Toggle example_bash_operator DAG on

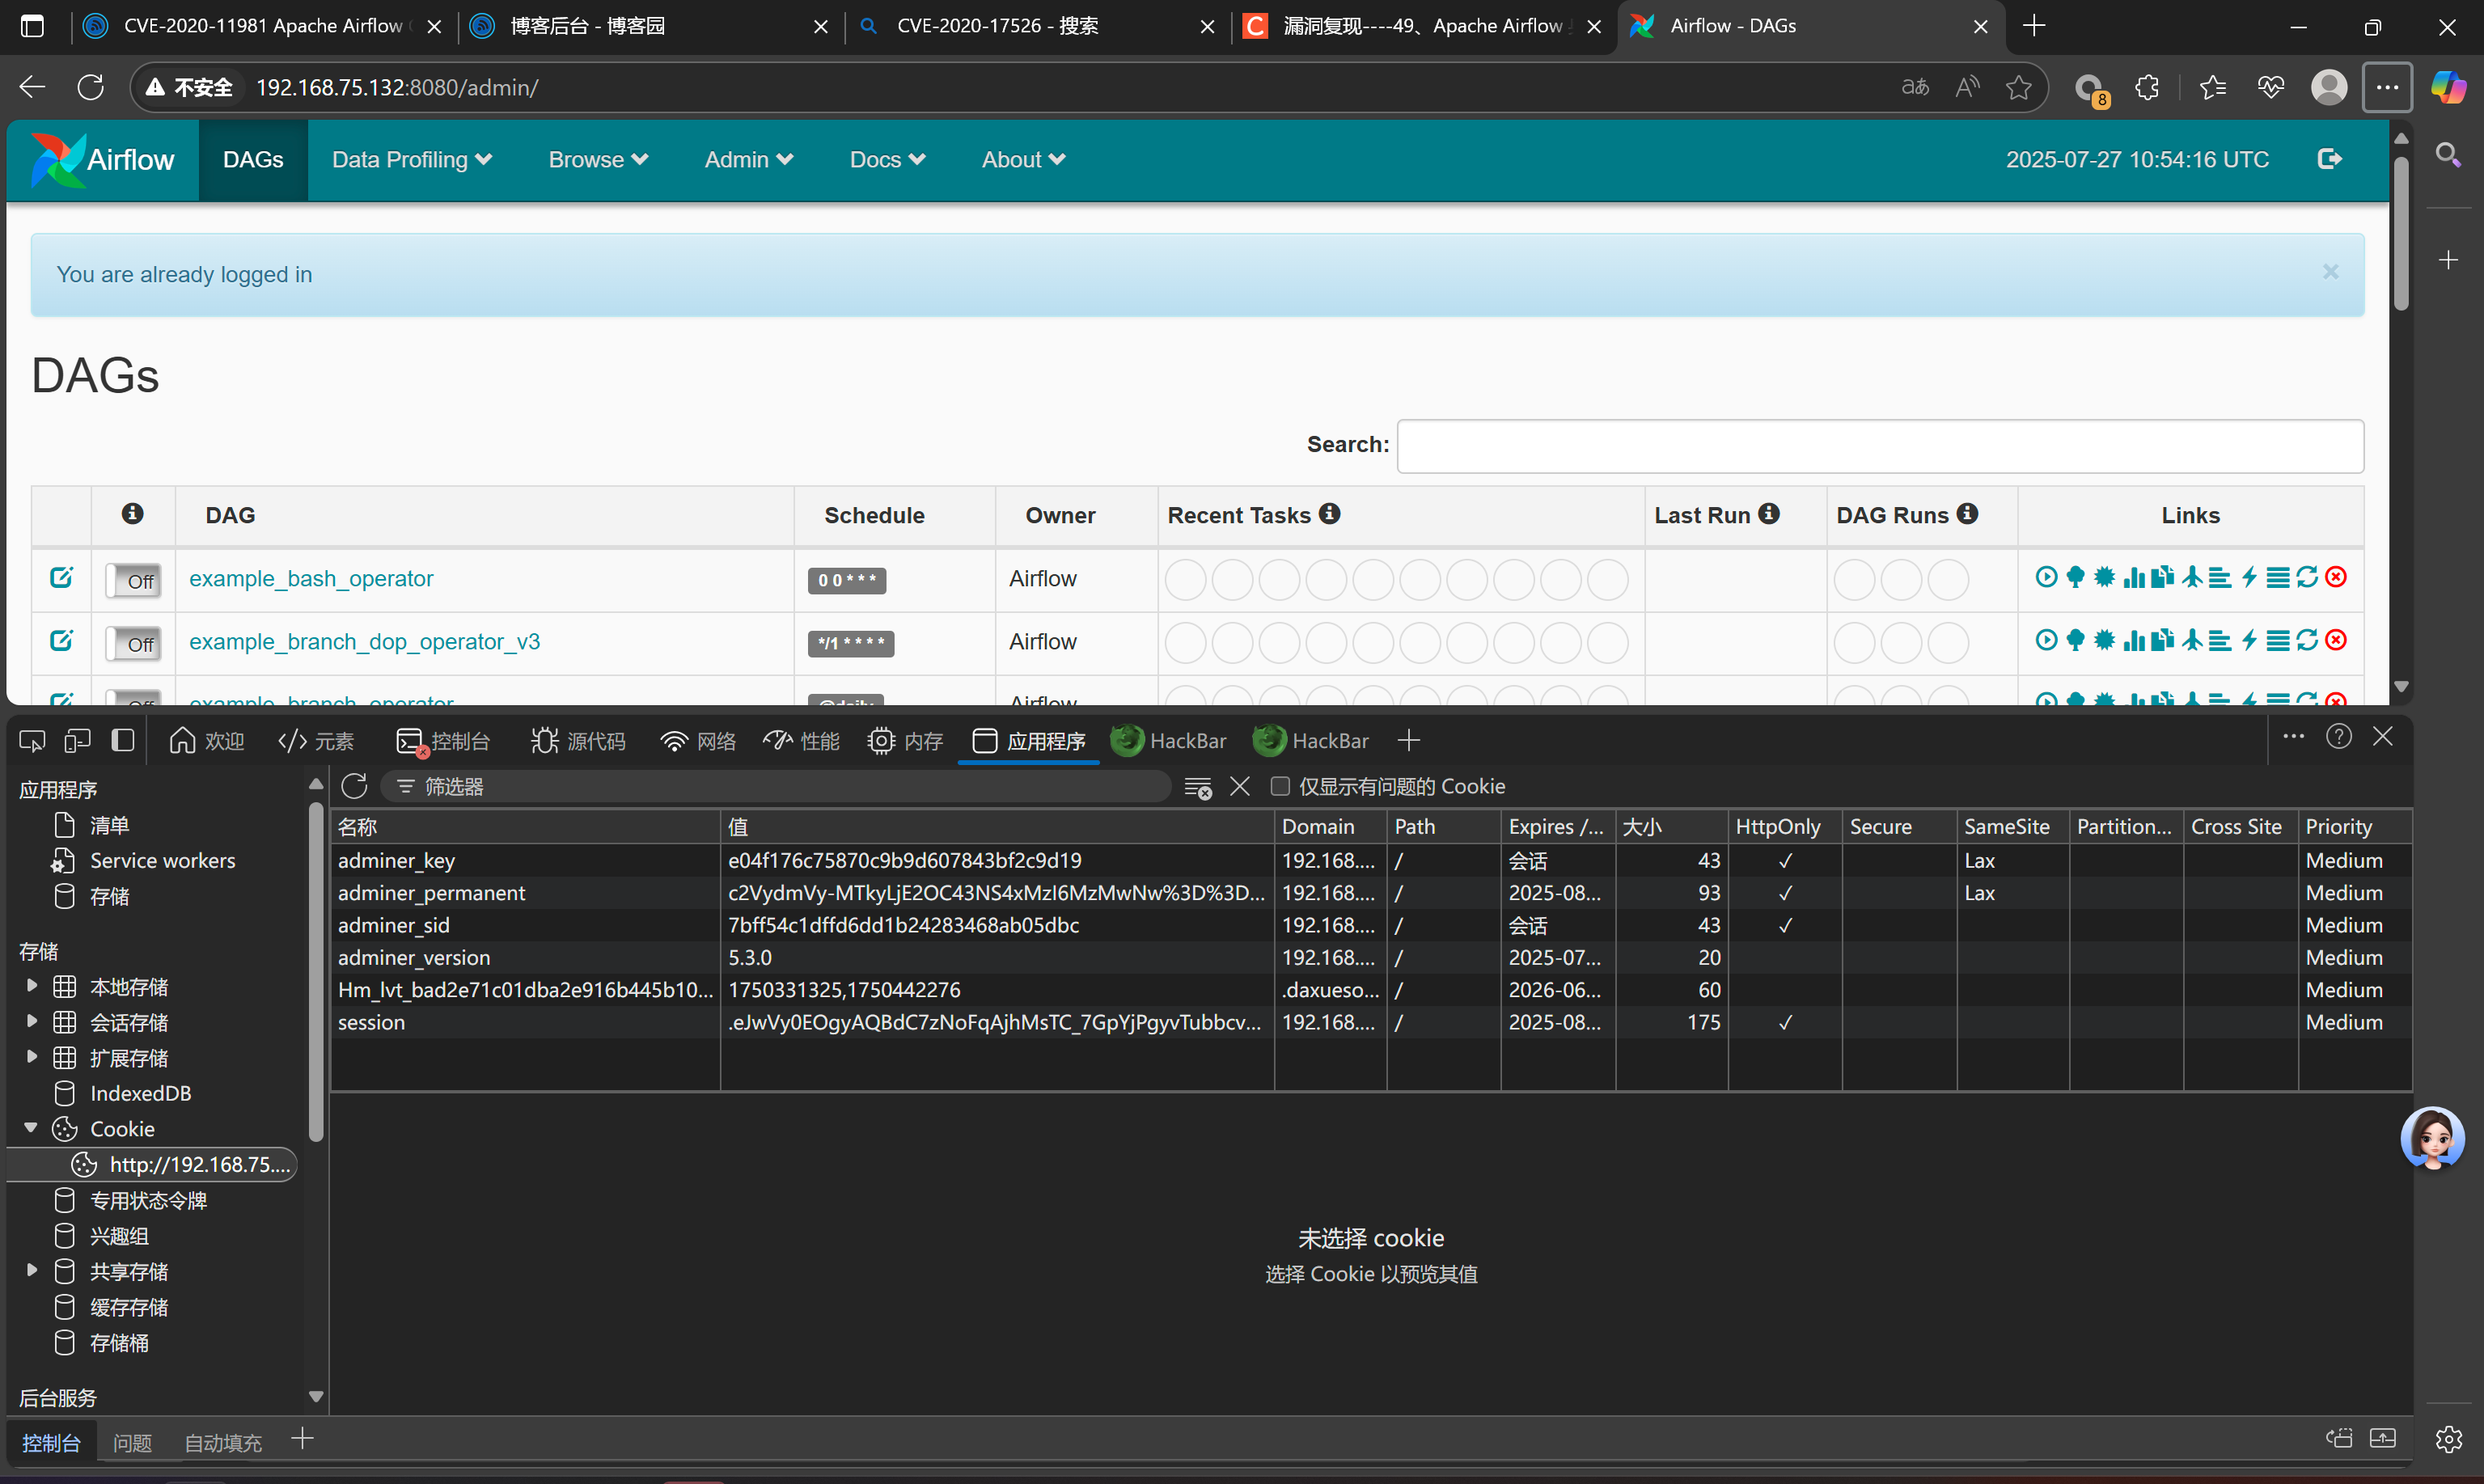(x=132, y=580)
